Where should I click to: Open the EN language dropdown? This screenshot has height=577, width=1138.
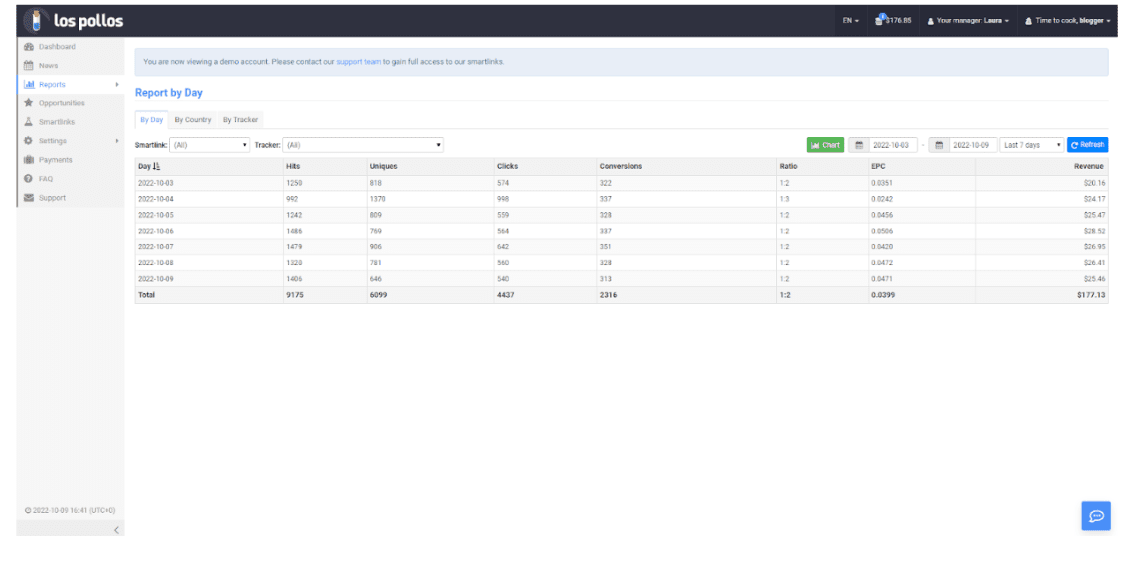851,20
